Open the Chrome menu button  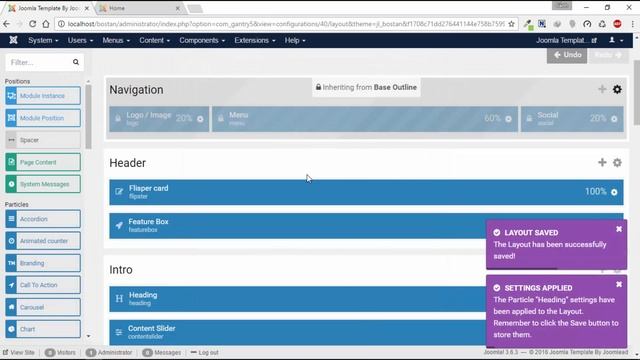633,24
